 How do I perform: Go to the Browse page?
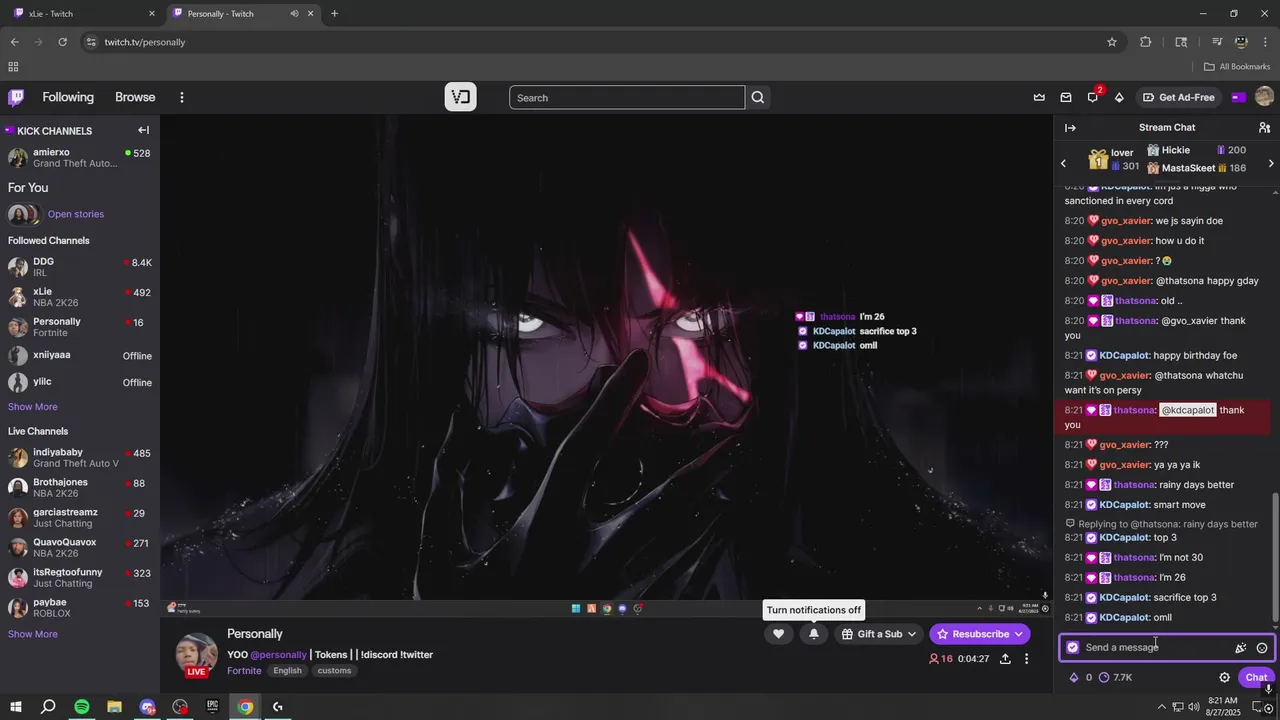[135, 97]
